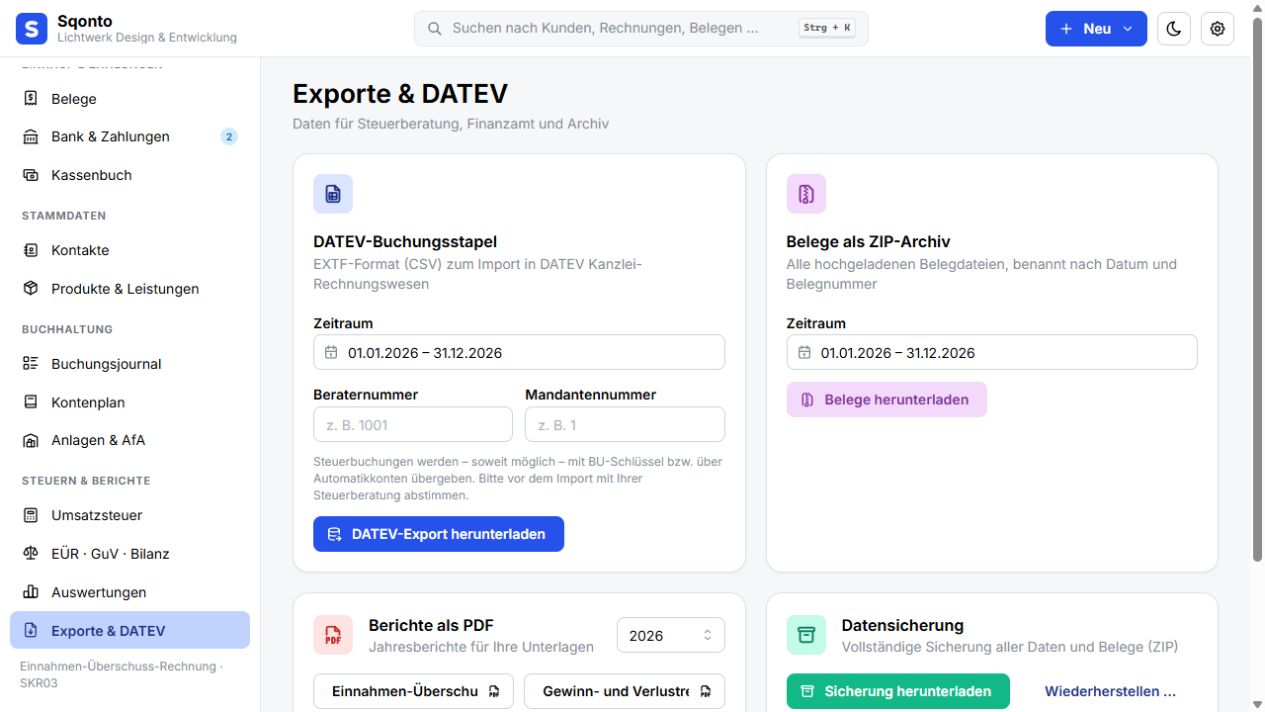Open Belege ZIP Zeitraum date range picker

pos(992,353)
